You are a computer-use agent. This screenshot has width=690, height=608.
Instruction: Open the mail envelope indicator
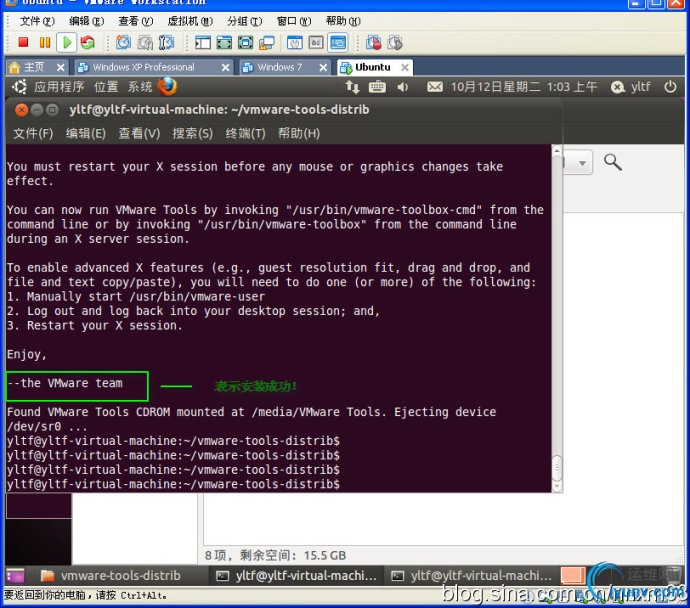[x=435, y=87]
